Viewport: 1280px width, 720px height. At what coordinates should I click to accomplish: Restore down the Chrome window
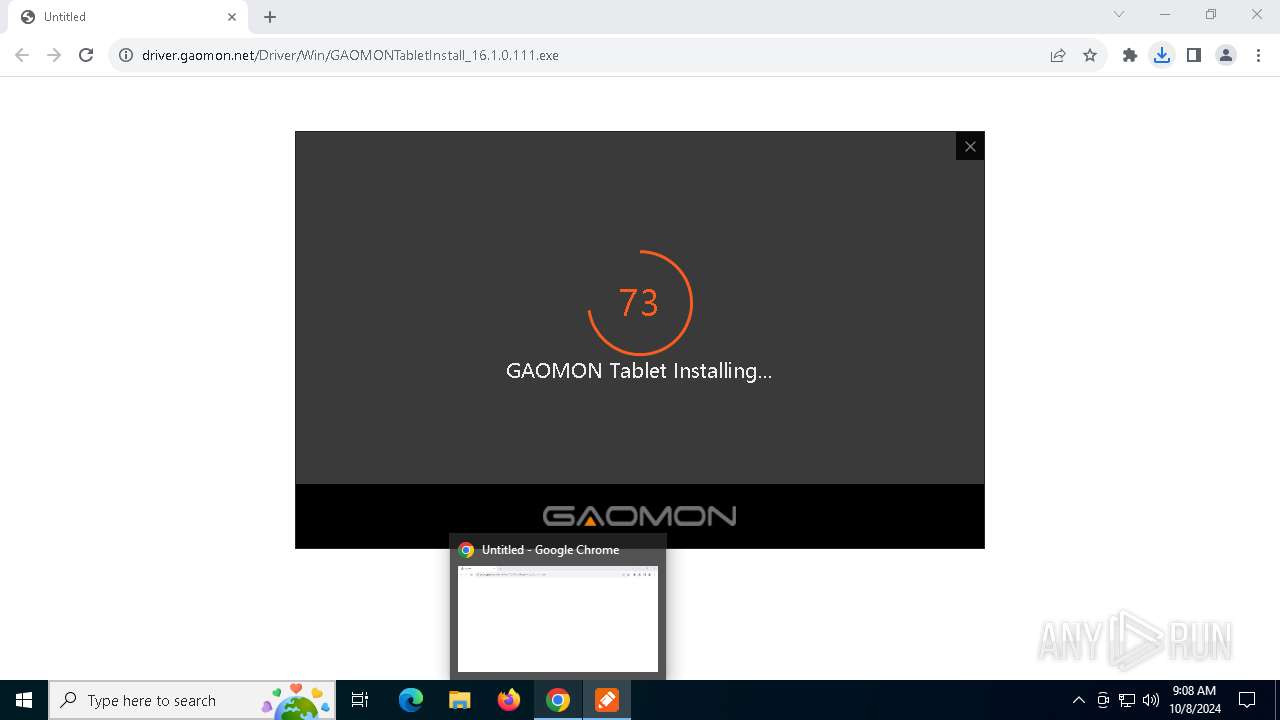point(1211,14)
